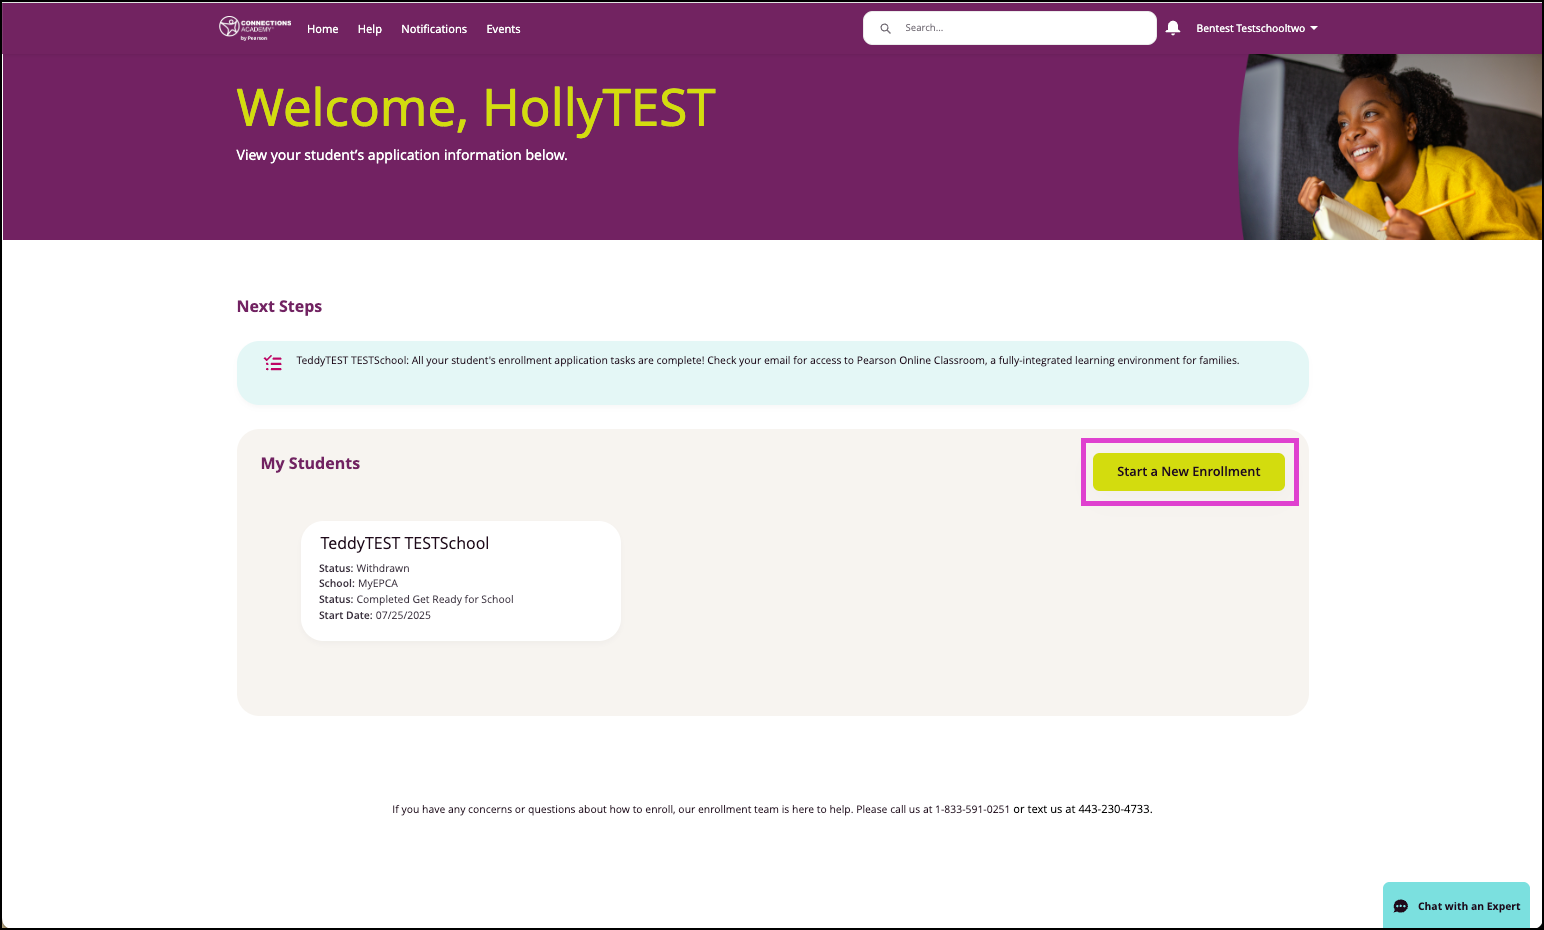
Task: Open Notifications in the top navigation
Action: [x=434, y=29]
